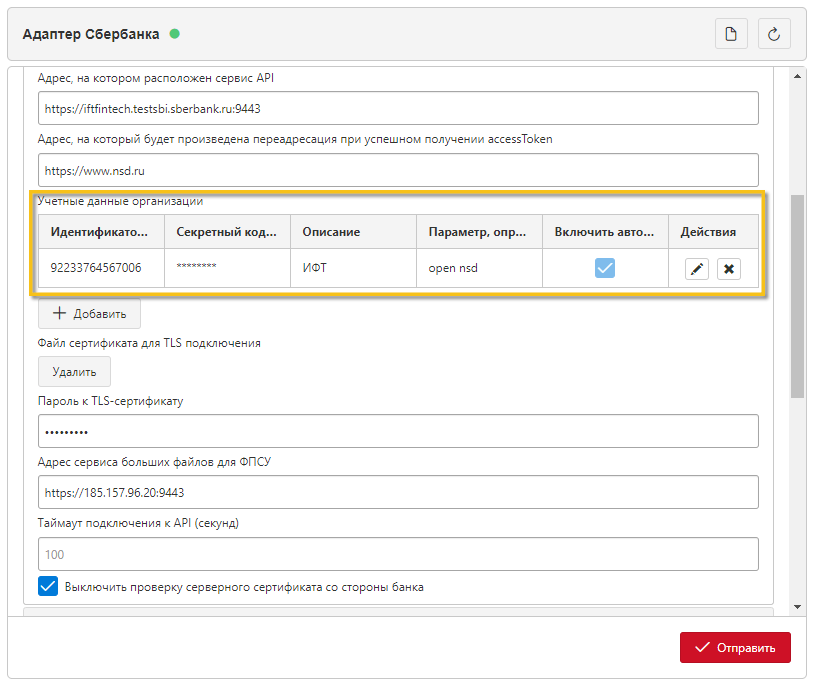Viewport: 821px width, 700px height.
Task: Focus the redirect address field with https://www.nsd.ru
Action: (398, 170)
